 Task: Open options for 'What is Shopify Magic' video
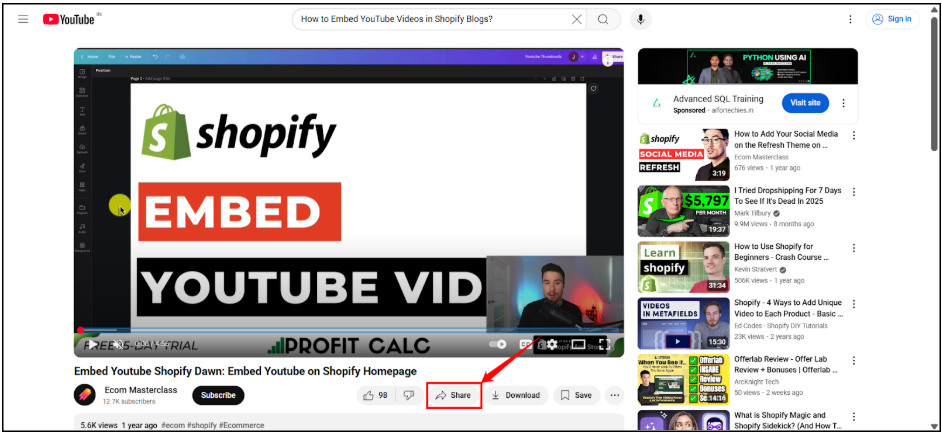point(854,416)
